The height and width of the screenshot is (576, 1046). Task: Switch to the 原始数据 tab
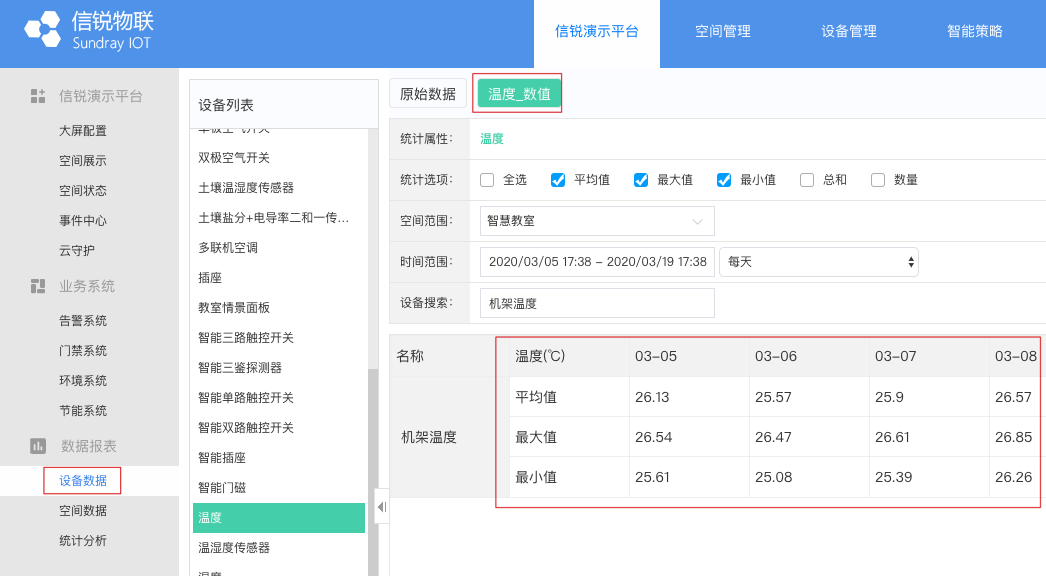tap(428, 94)
